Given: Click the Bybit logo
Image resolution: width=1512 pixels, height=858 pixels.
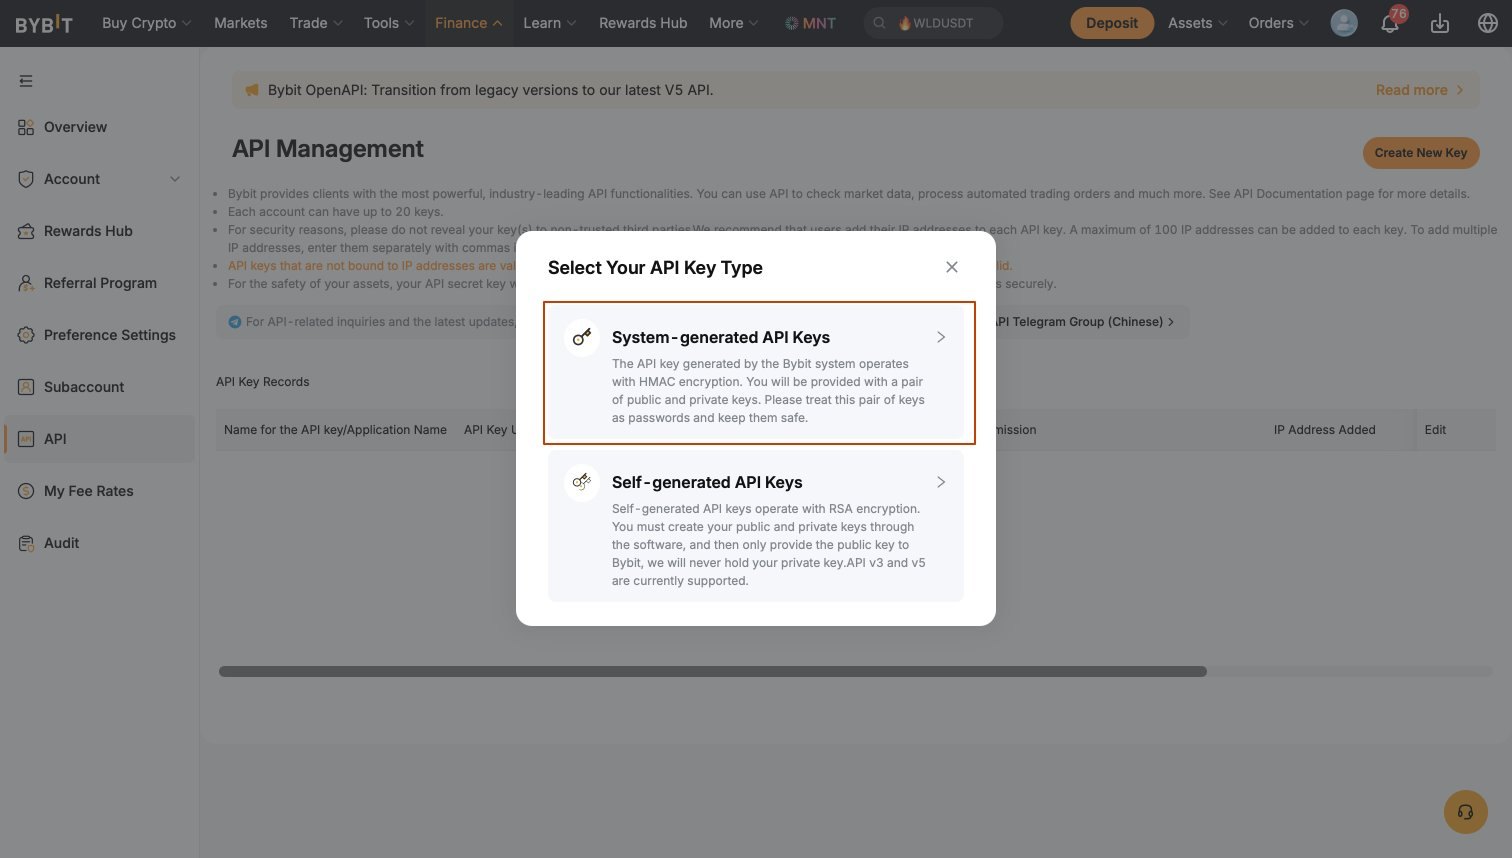Looking at the screenshot, I should click(44, 23).
